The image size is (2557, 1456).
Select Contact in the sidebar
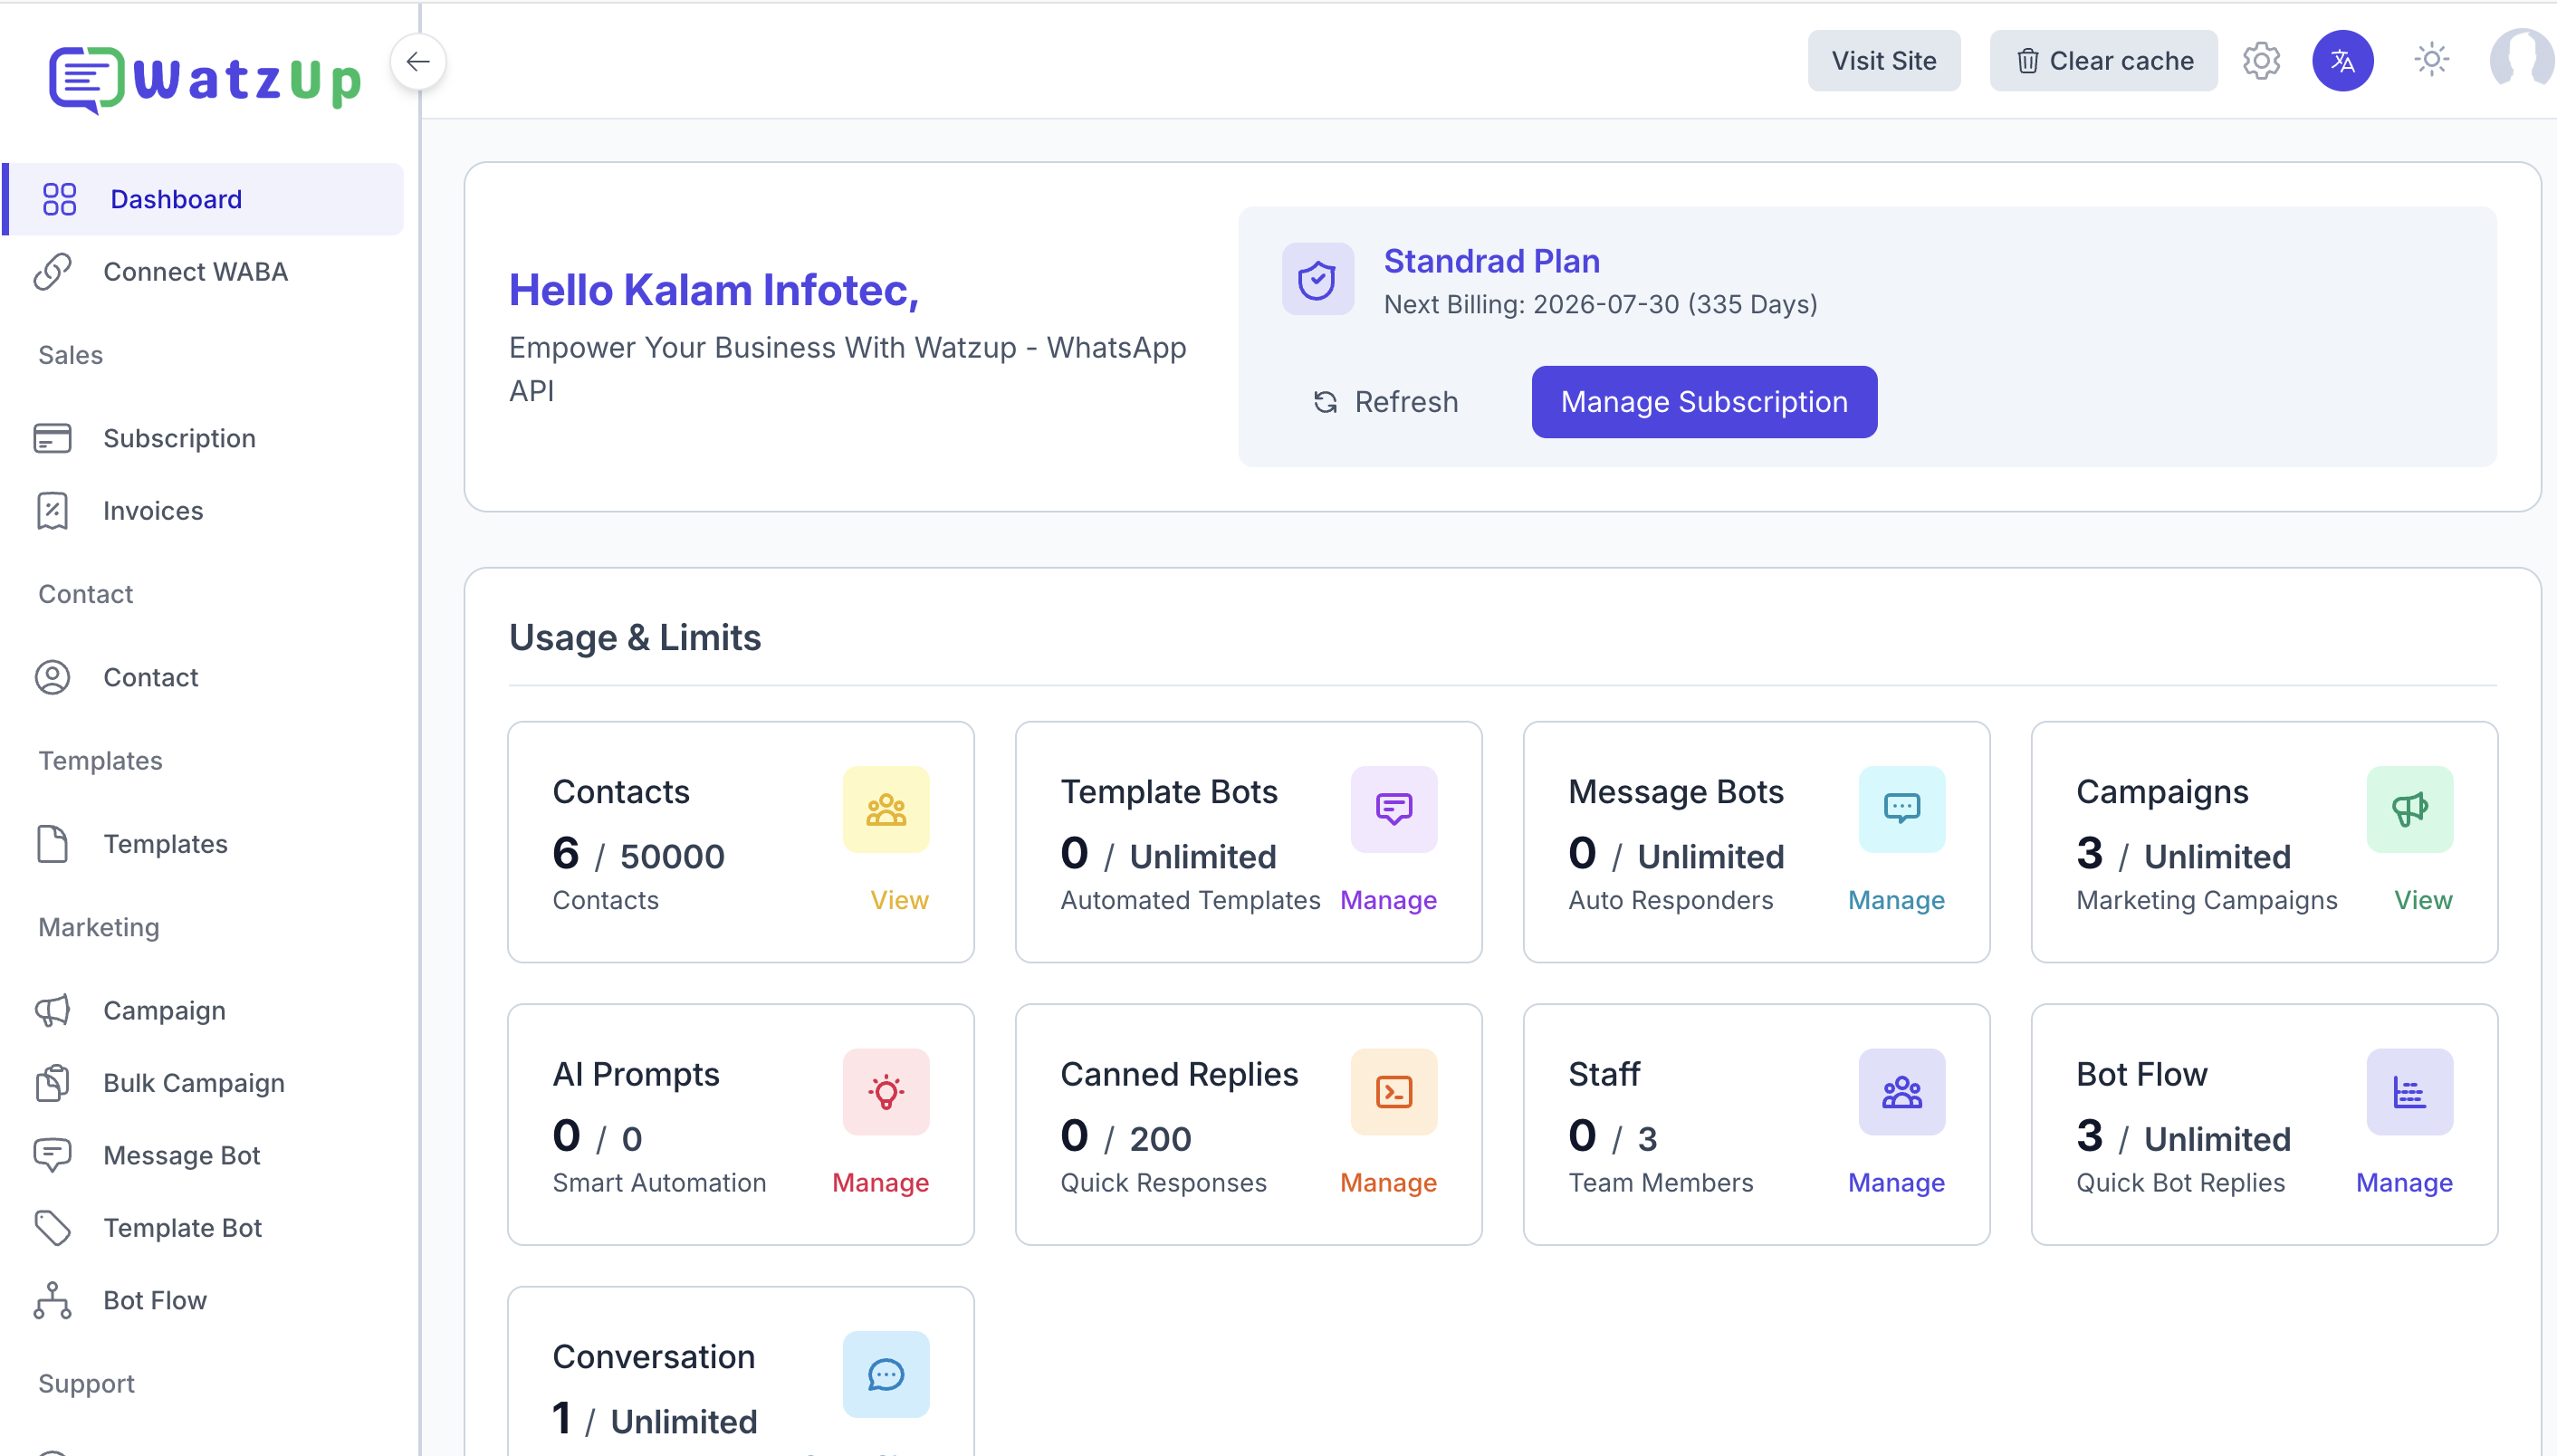click(x=204, y=677)
